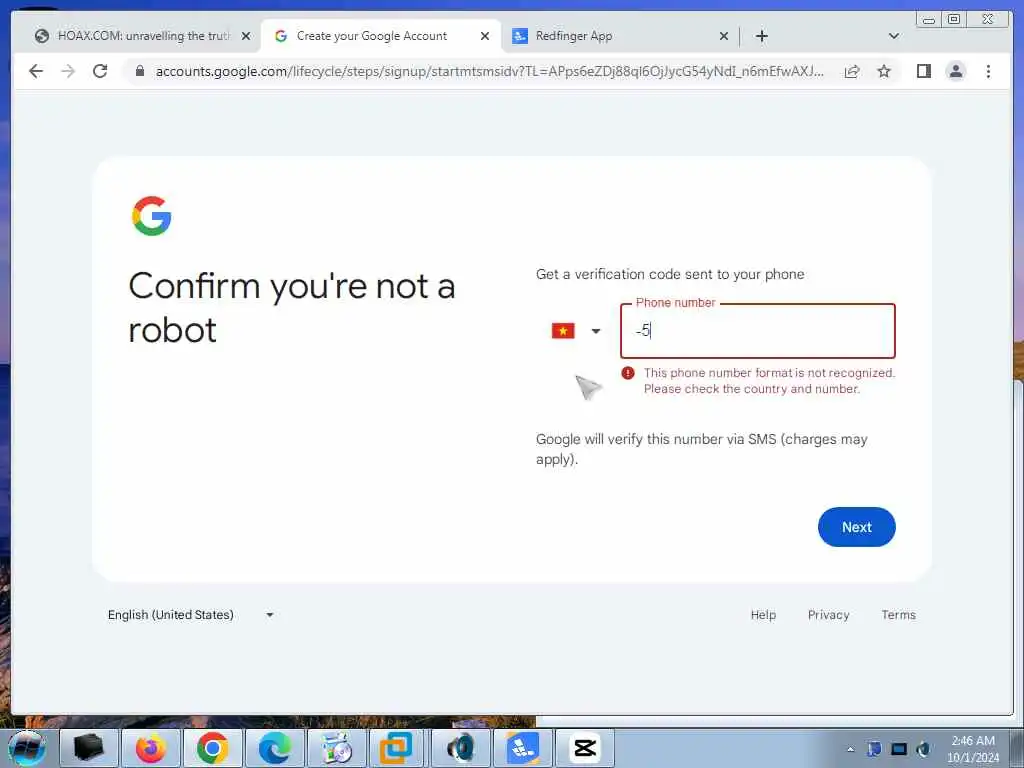Open the Chrome side panel icon
Screen dimensions: 1024x768
pos(923,71)
